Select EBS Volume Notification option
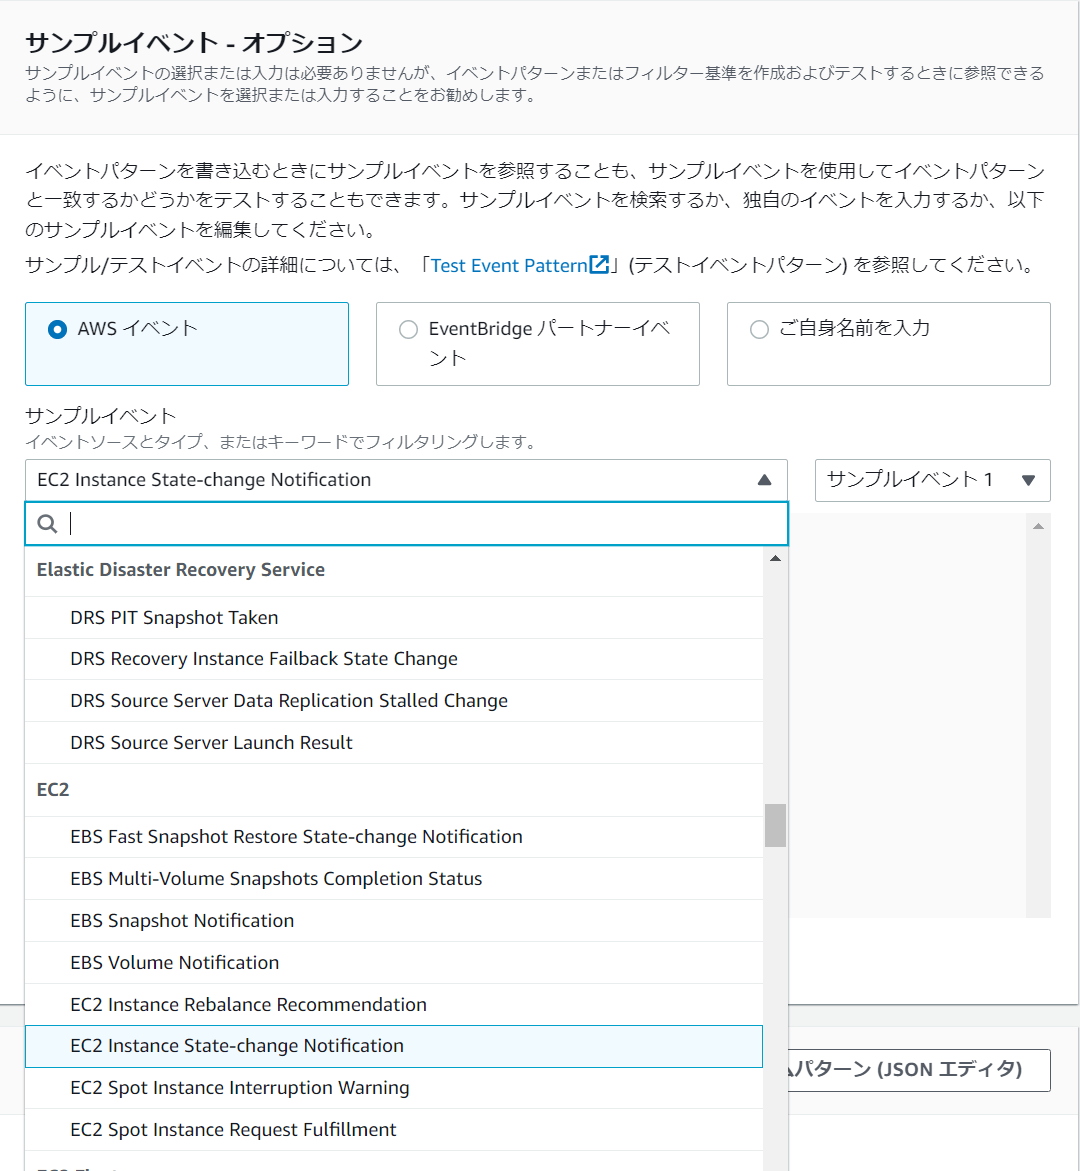The image size is (1080, 1171). (x=394, y=962)
